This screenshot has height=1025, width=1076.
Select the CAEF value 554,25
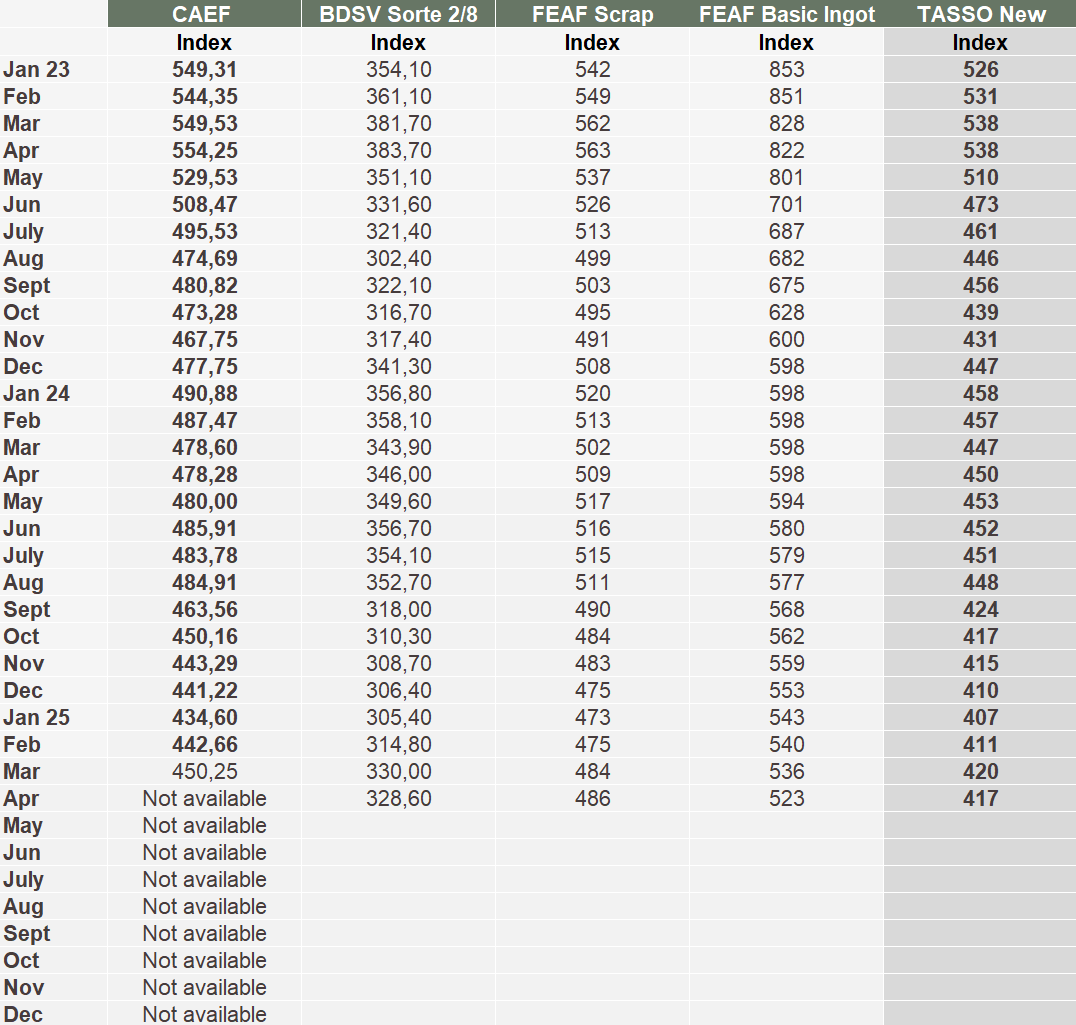pos(204,150)
